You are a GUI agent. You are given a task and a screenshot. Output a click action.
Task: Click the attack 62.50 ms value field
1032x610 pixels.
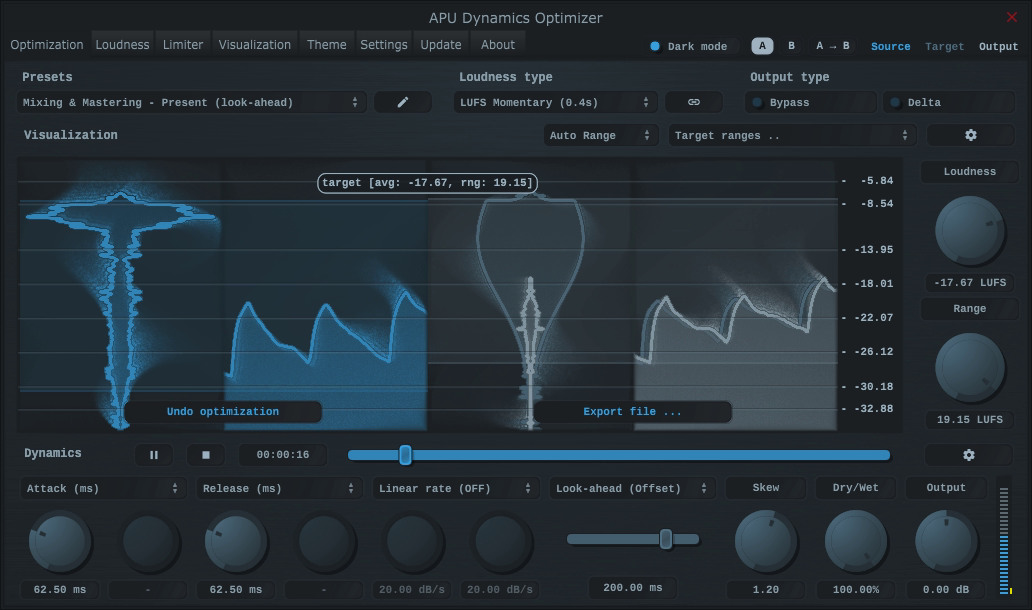59,590
